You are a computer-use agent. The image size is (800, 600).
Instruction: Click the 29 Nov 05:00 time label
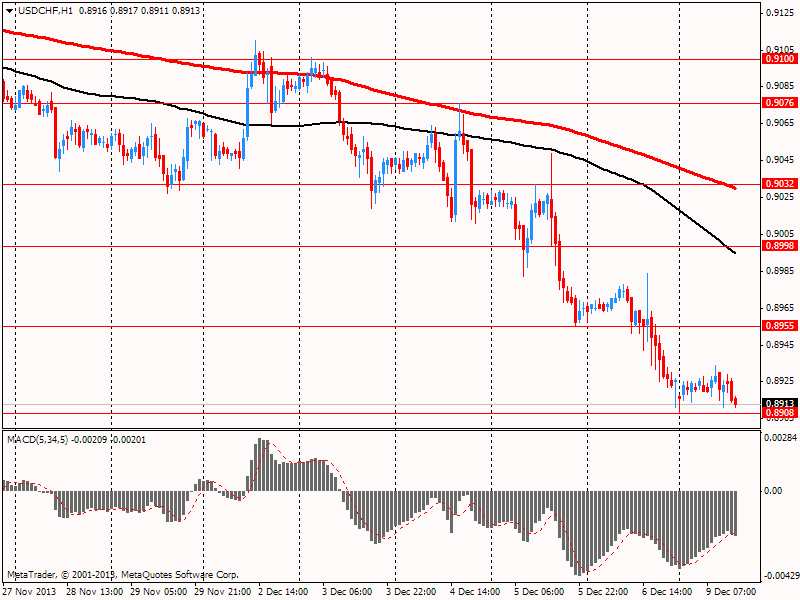coord(158,592)
